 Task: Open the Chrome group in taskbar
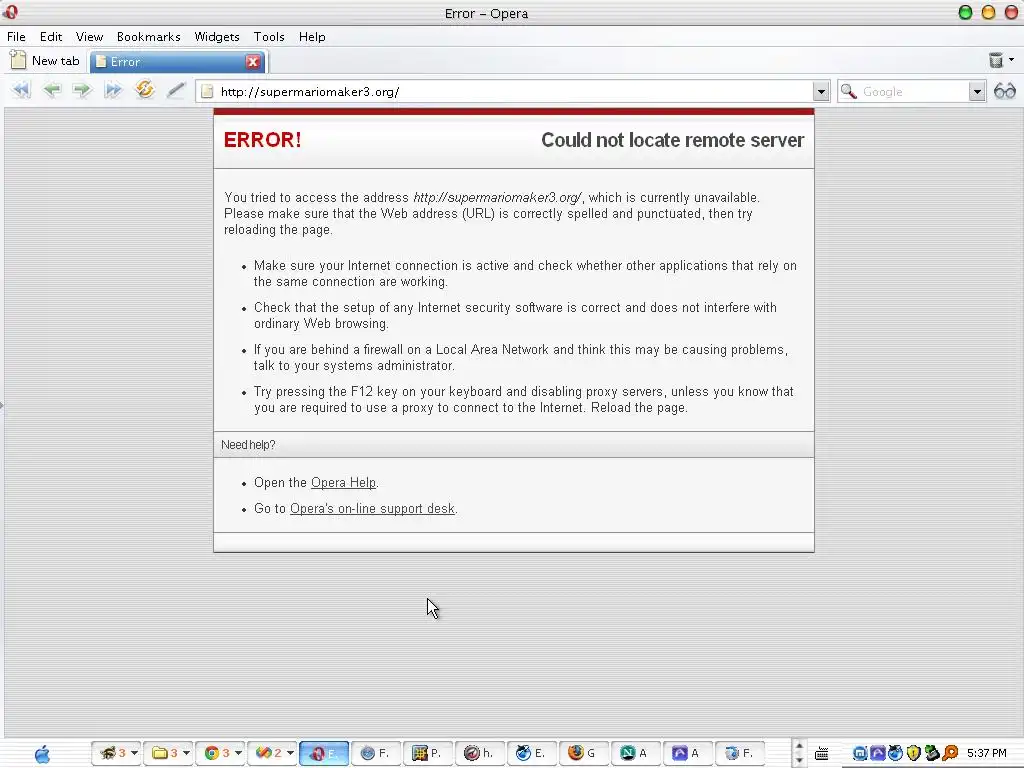tap(219, 753)
